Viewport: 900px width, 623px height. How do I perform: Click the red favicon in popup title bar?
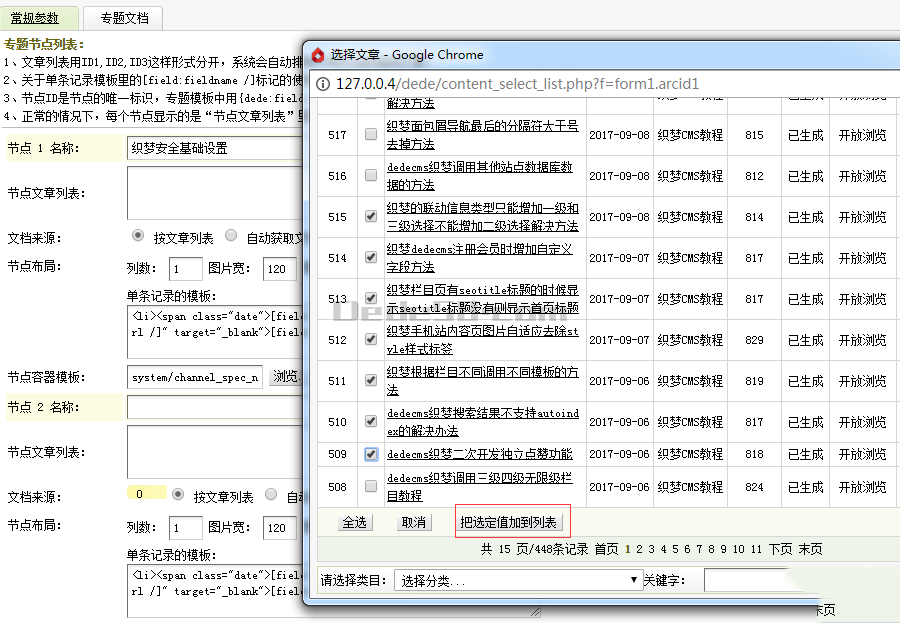(317, 55)
